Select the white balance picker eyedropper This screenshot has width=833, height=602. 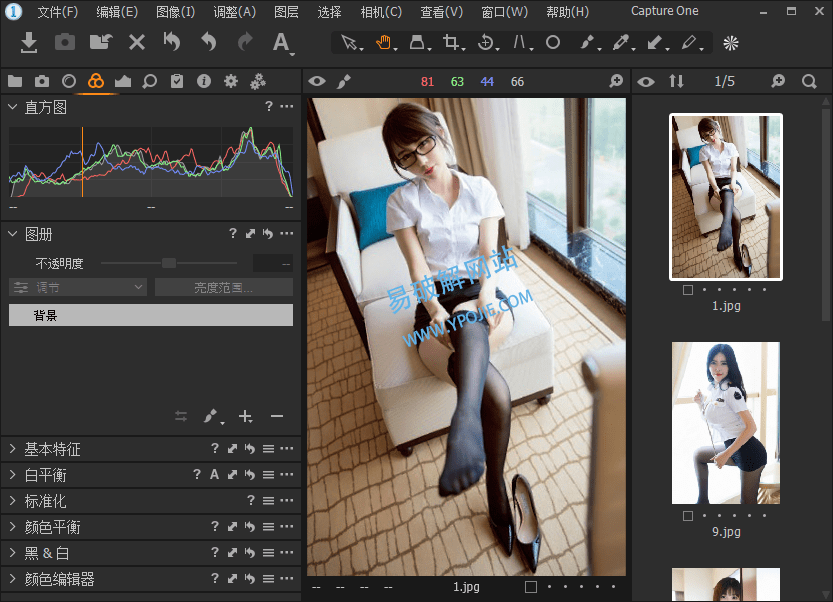click(x=620, y=43)
